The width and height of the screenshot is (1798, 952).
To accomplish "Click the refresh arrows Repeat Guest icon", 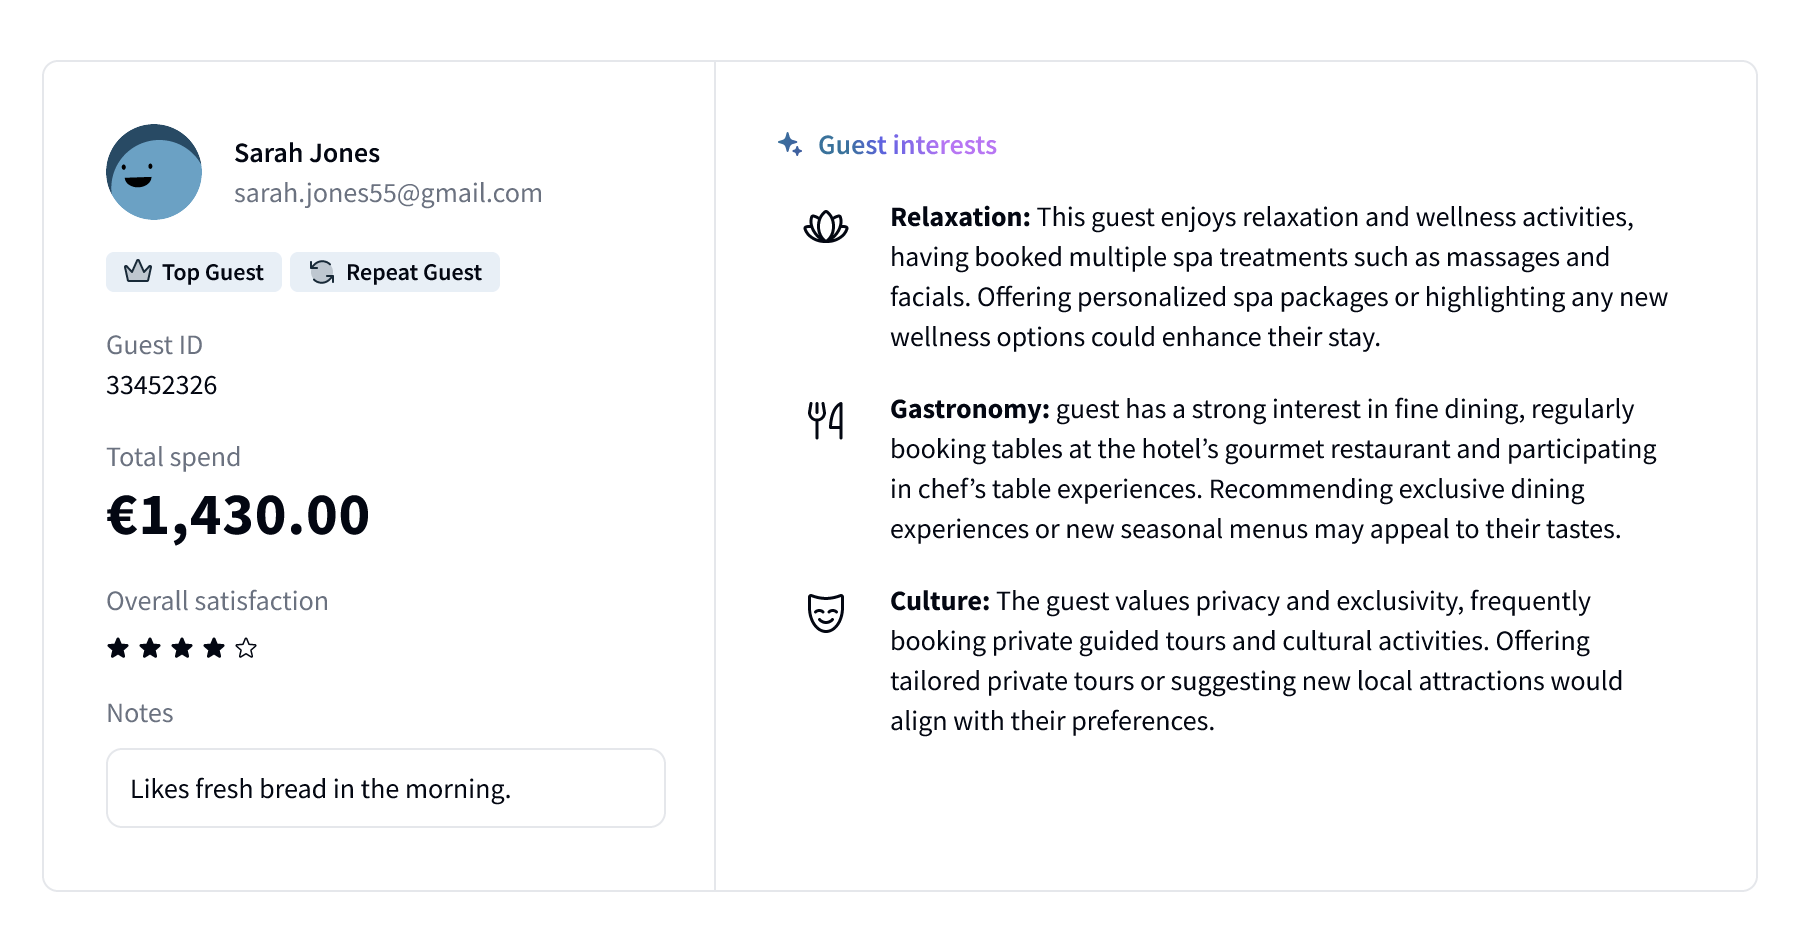I will (322, 272).
